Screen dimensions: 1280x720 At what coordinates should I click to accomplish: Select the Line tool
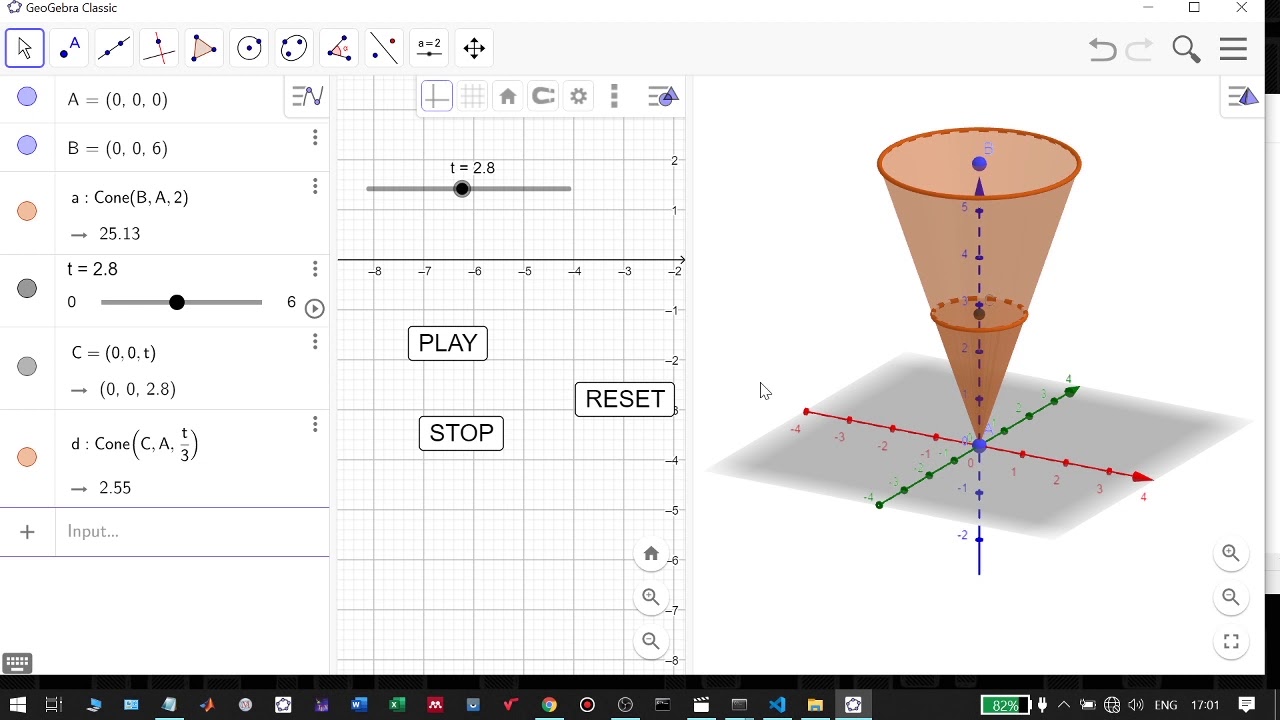115,48
